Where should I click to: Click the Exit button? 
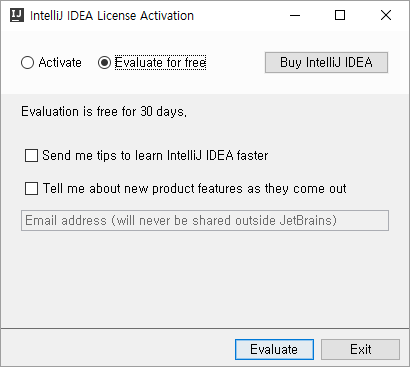coord(360,349)
